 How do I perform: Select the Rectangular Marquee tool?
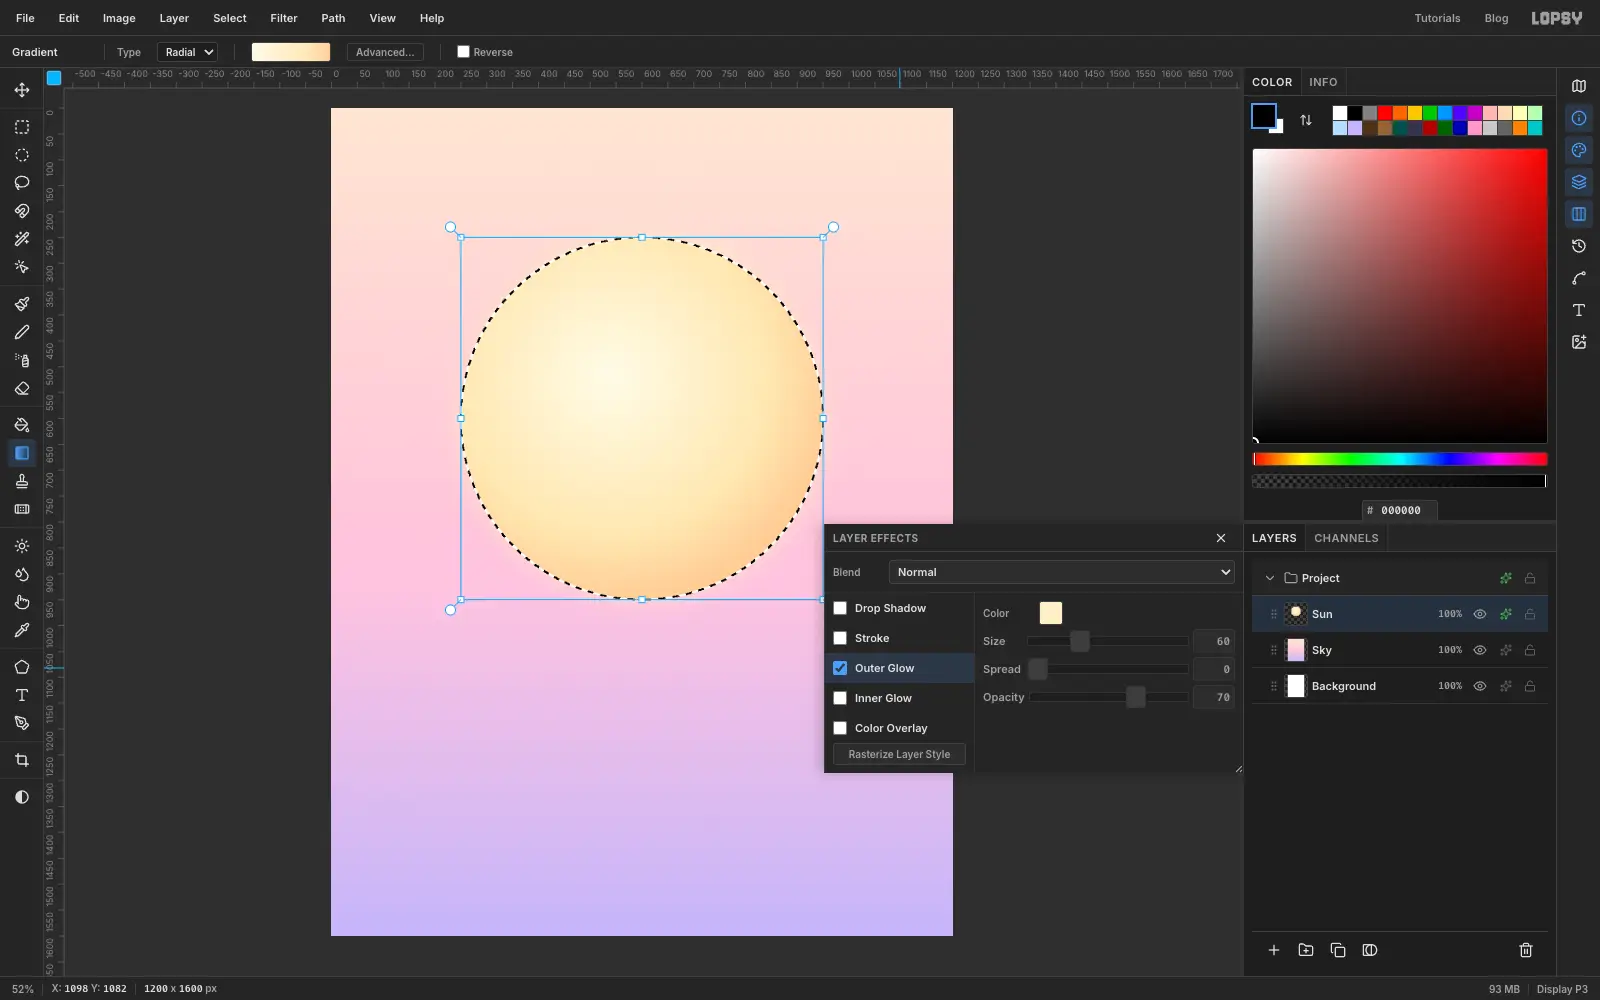click(x=22, y=127)
